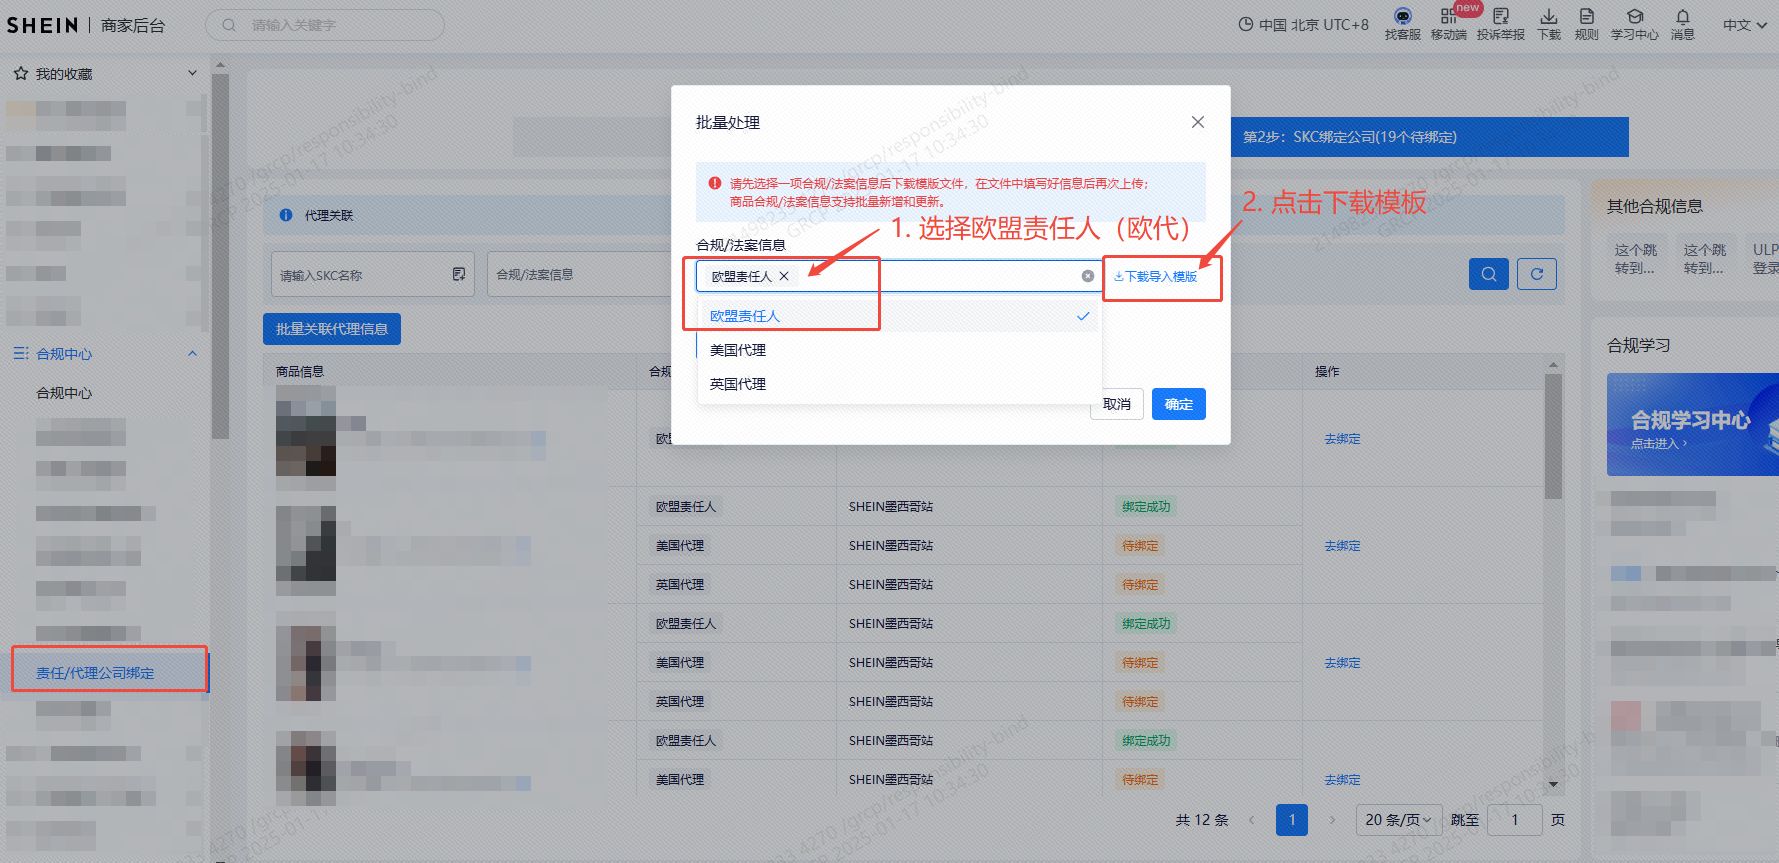The height and width of the screenshot is (863, 1779).
Task: Click the second 去绑定 link in the table
Action: pos(1342,546)
